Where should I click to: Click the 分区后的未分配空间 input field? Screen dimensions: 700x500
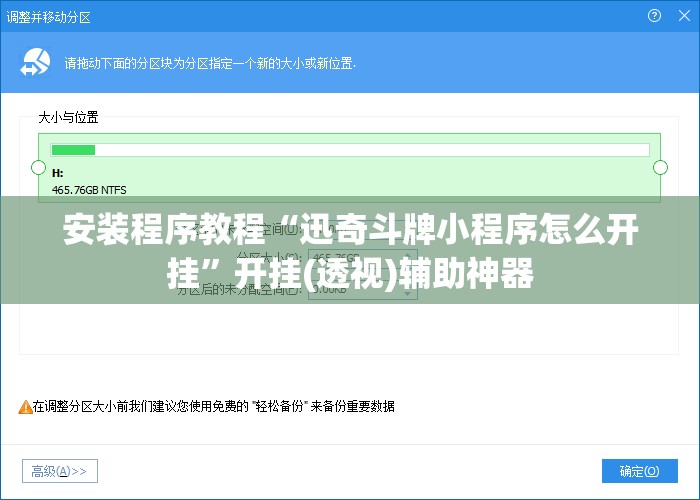pyautogui.click(x=362, y=289)
